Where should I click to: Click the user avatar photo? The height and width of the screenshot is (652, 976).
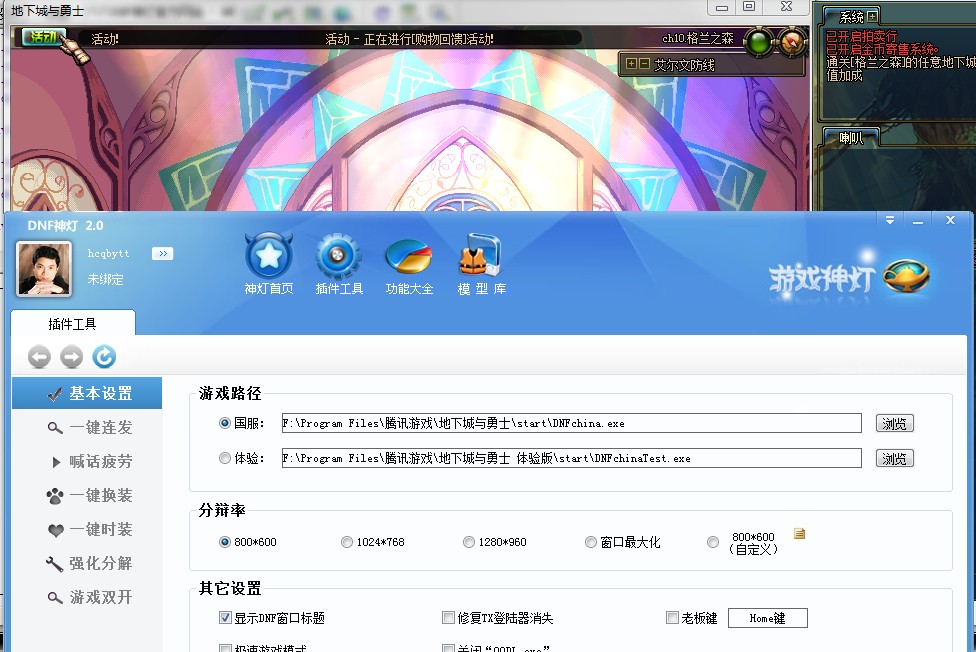click(x=44, y=268)
